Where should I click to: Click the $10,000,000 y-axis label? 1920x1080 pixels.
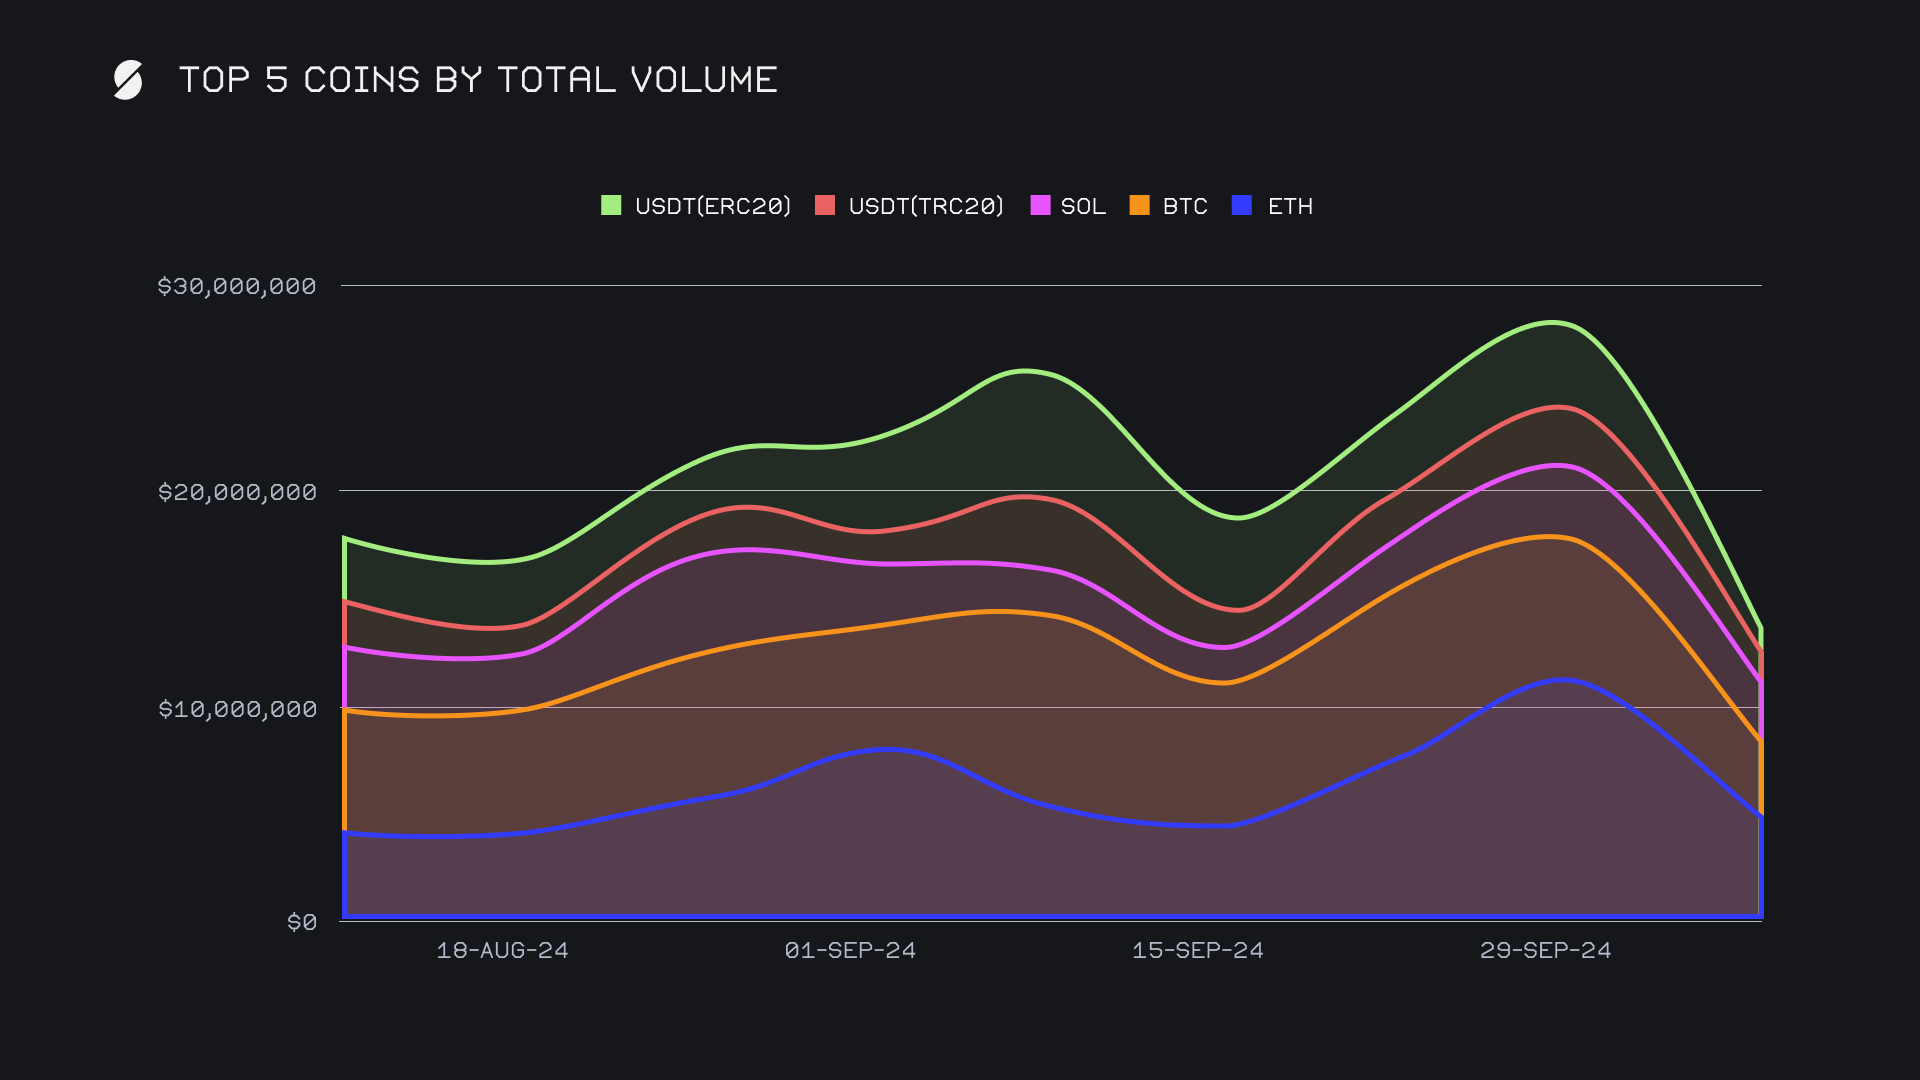tap(237, 709)
